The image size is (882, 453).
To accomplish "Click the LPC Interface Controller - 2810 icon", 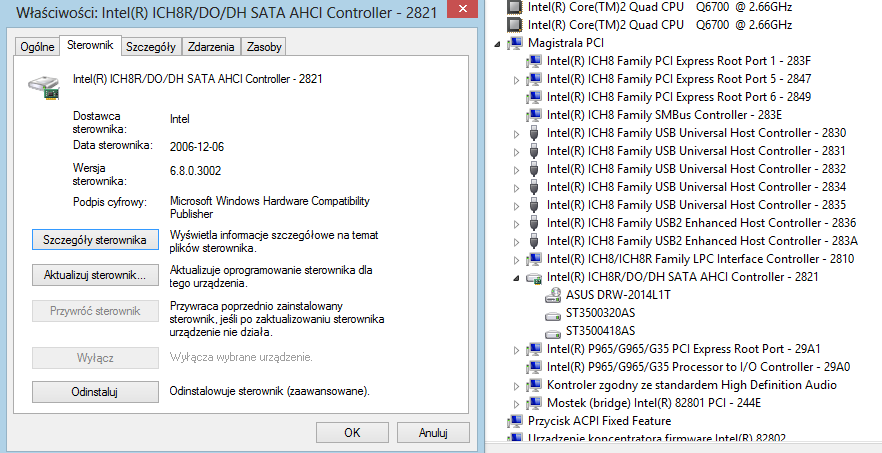I will [534, 259].
